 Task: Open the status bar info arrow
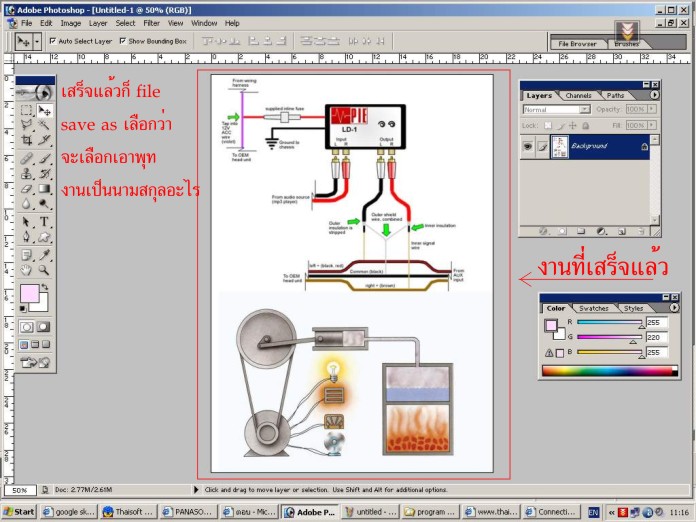[x=196, y=490]
